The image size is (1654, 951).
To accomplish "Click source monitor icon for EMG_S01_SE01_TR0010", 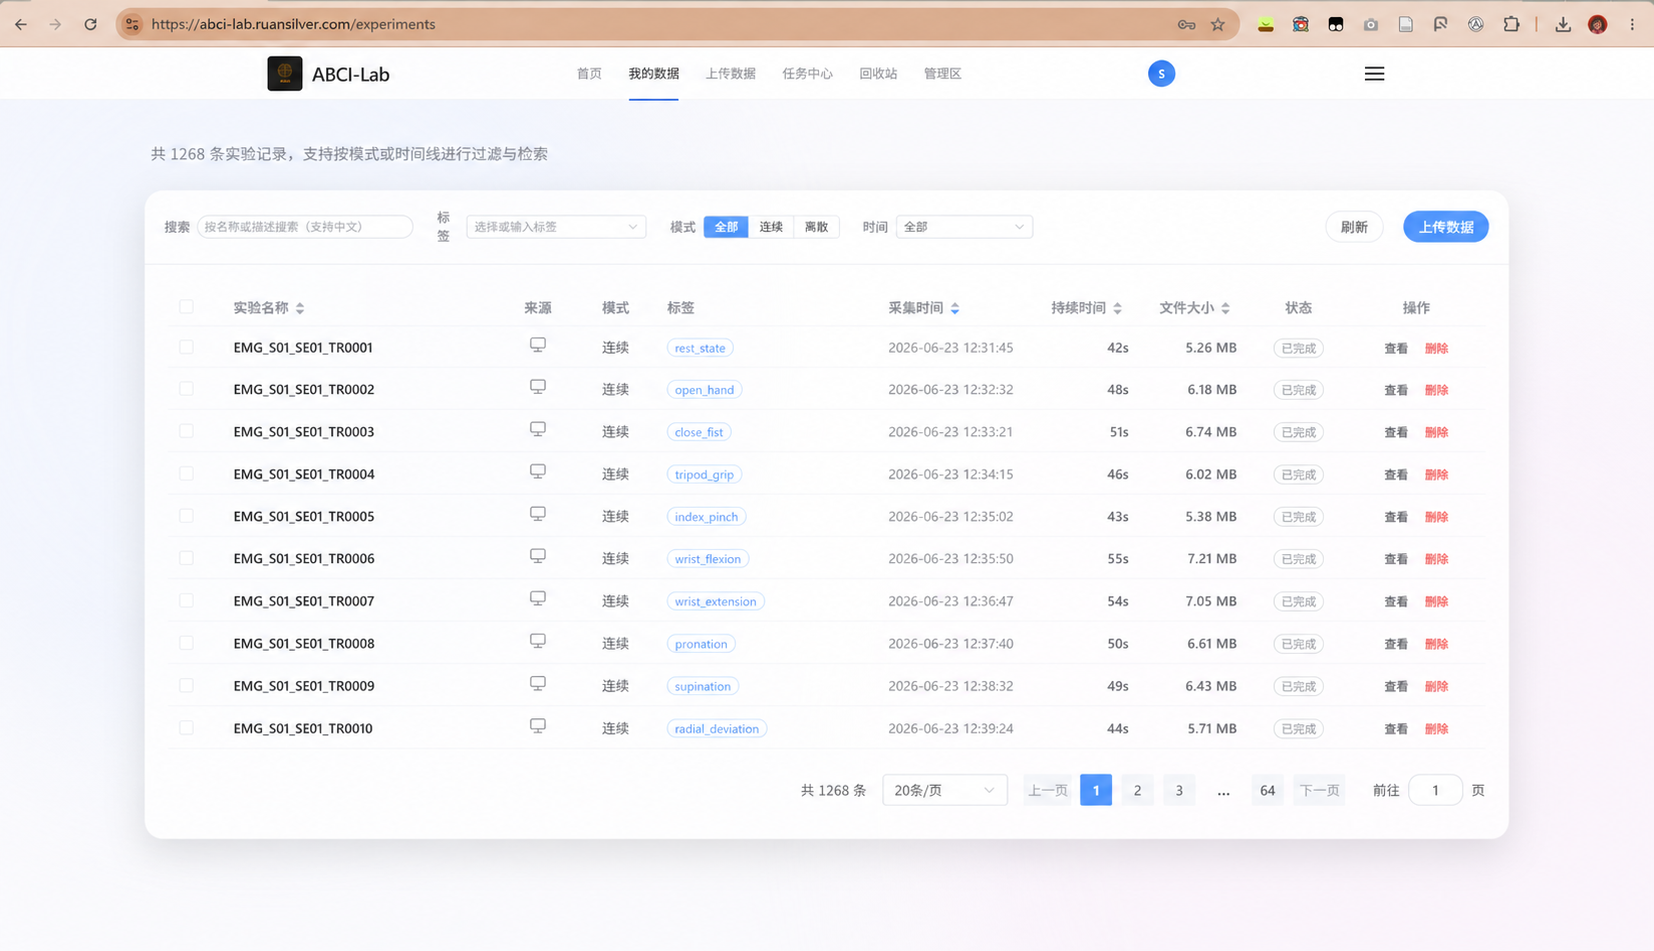I will tap(538, 725).
